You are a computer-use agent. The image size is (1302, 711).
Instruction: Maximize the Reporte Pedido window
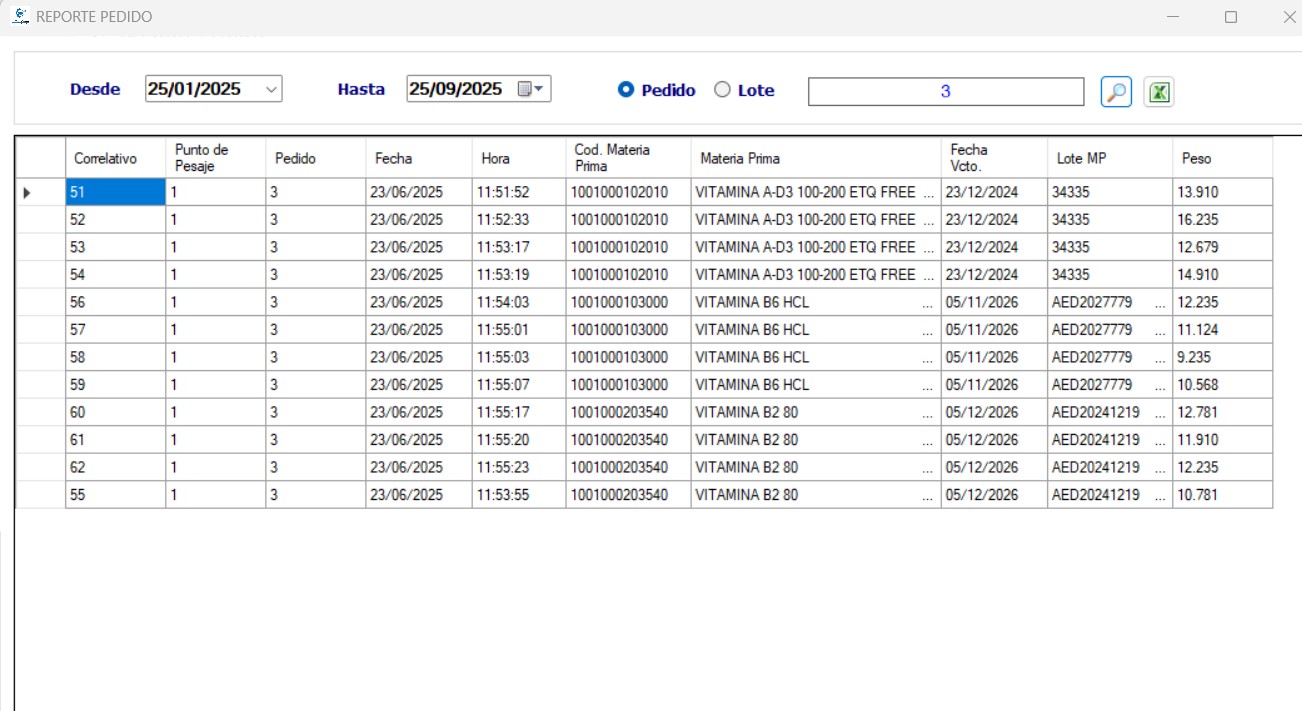pos(1231,17)
